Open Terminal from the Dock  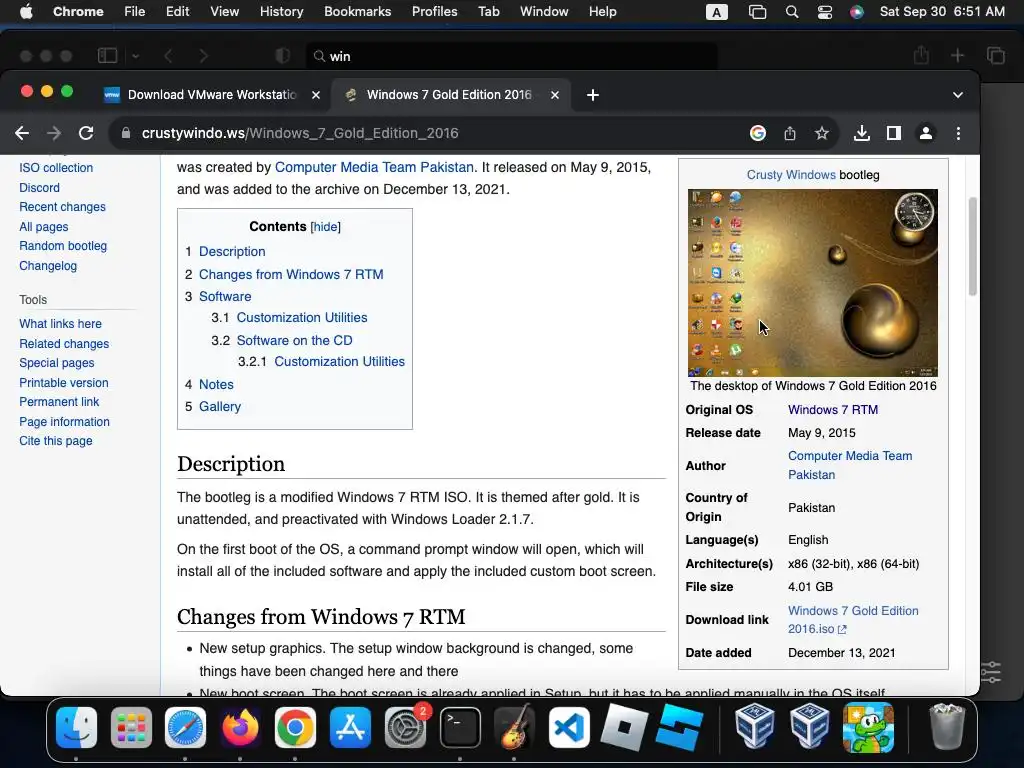(x=460, y=728)
